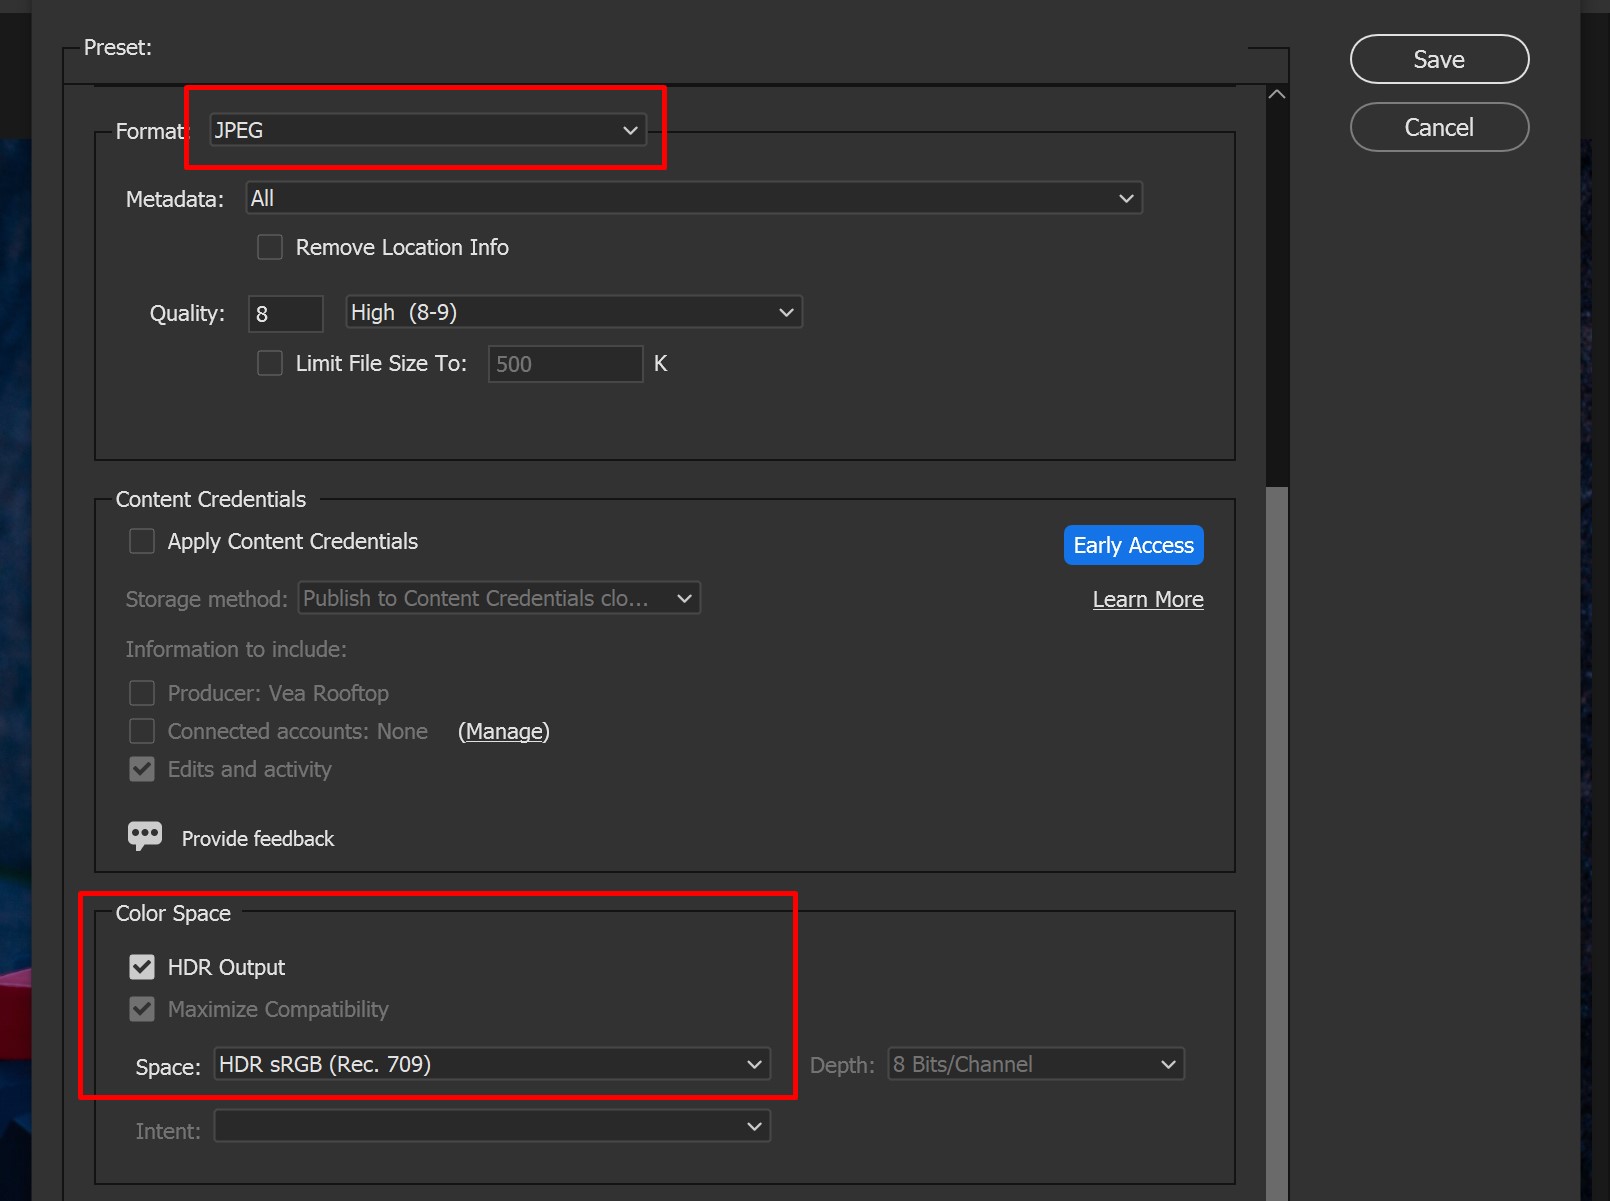The image size is (1610, 1201).
Task: Enable the Remove Location Info checkbox
Action: pos(270,247)
